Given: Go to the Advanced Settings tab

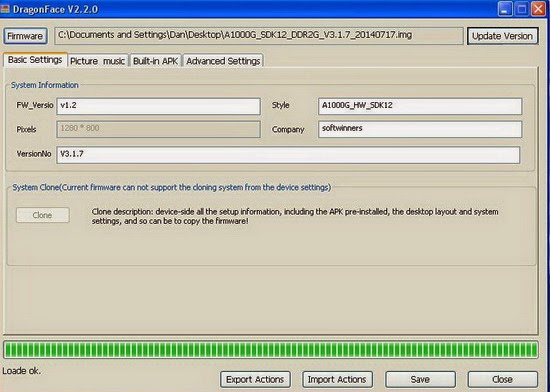Looking at the screenshot, I should pos(223,61).
